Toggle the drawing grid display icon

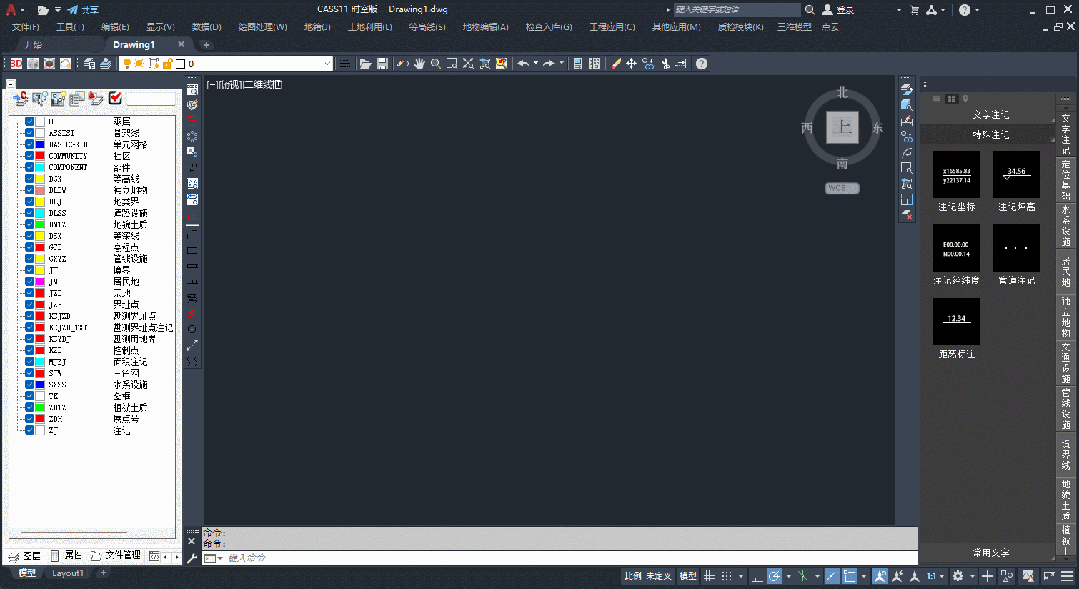(709, 576)
